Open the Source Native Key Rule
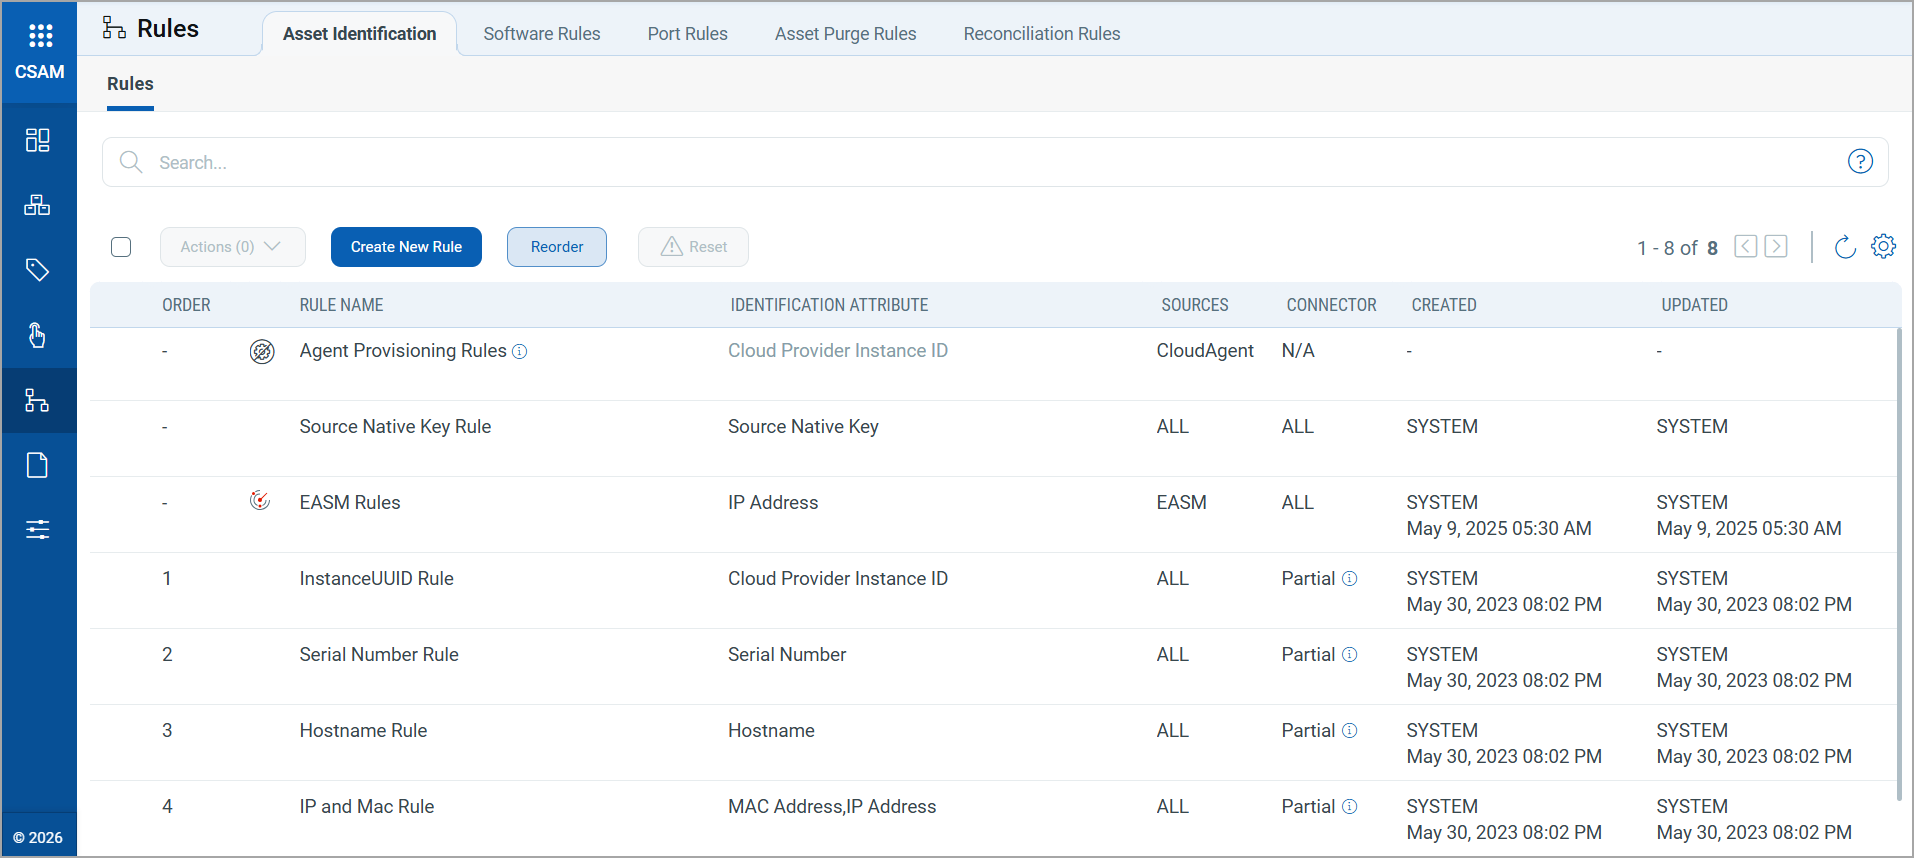The width and height of the screenshot is (1914, 858). click(395, 427)
